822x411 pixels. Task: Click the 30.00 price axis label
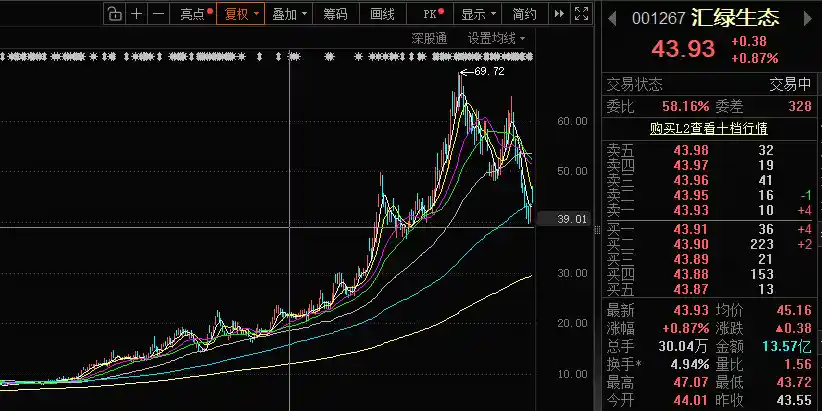tap(572, 273)
